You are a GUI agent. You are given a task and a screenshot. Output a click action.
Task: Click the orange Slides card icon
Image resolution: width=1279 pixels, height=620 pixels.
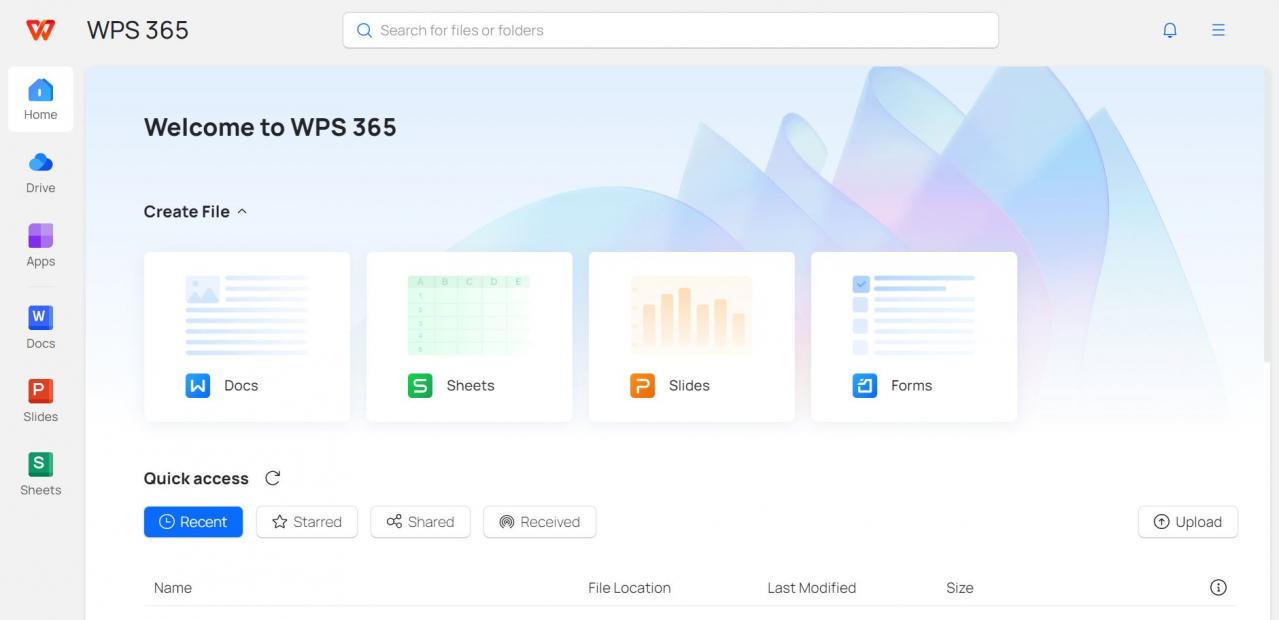(x=642, y=385)
